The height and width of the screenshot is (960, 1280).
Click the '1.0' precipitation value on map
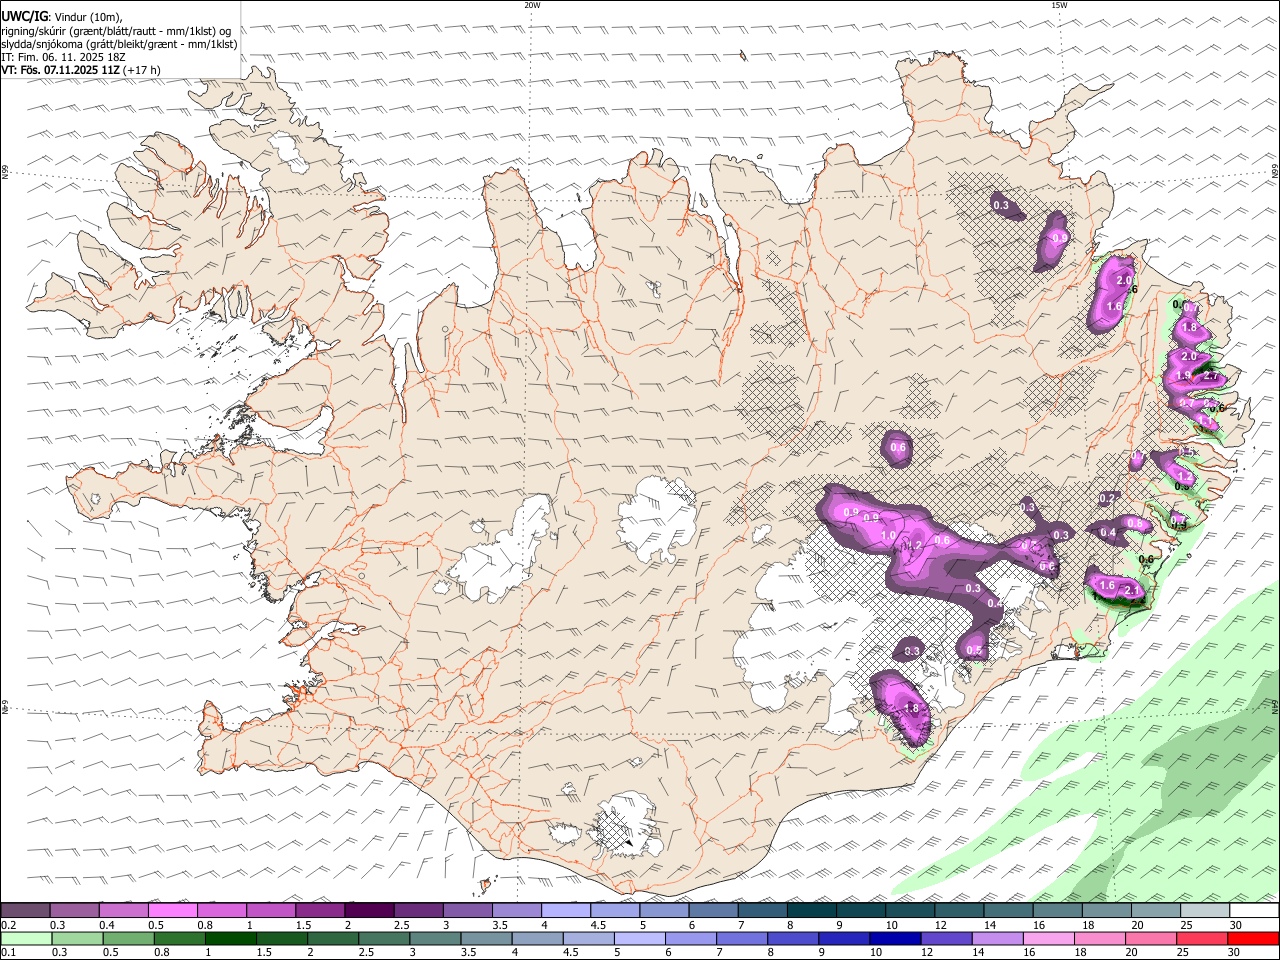888,536
